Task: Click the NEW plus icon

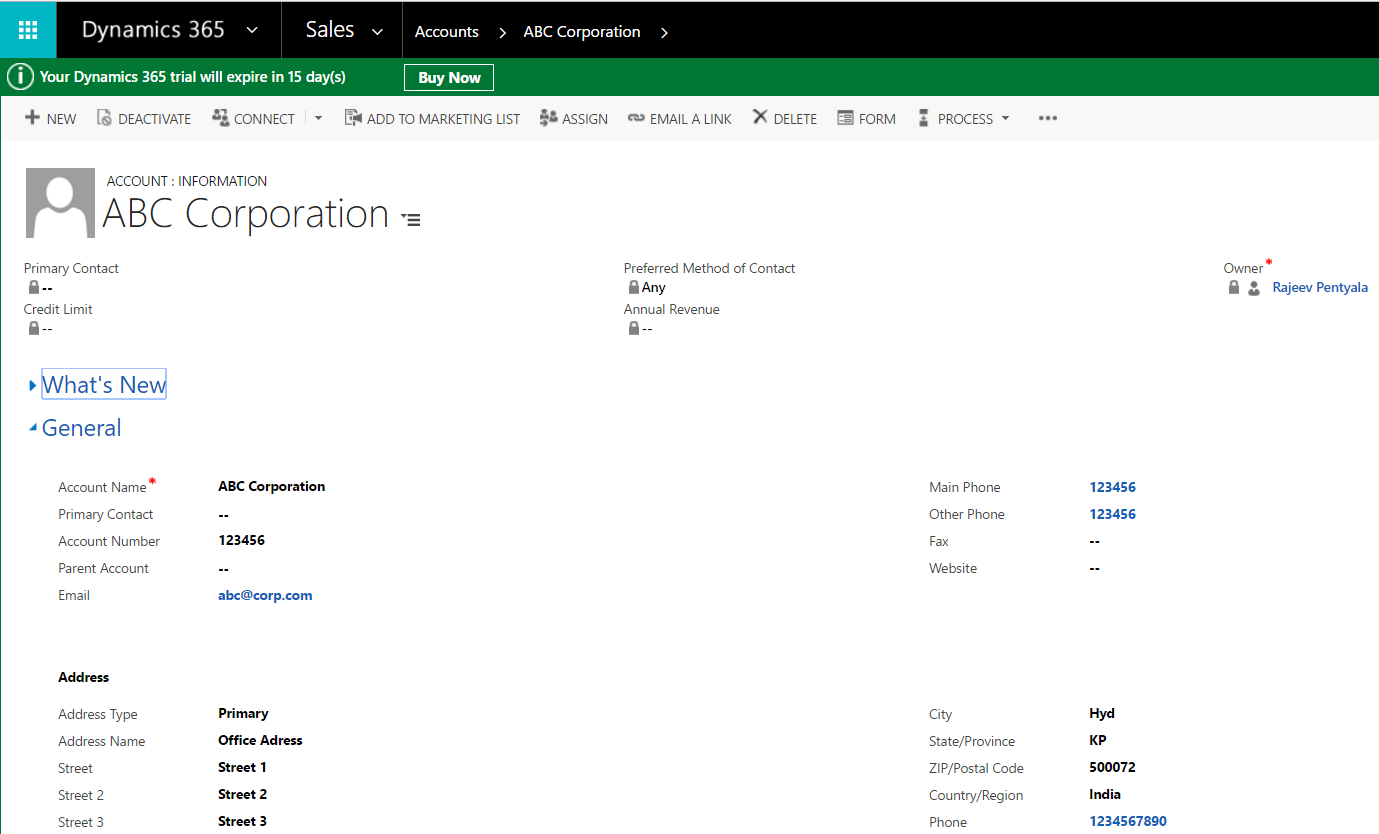Action: pos(33,118)
